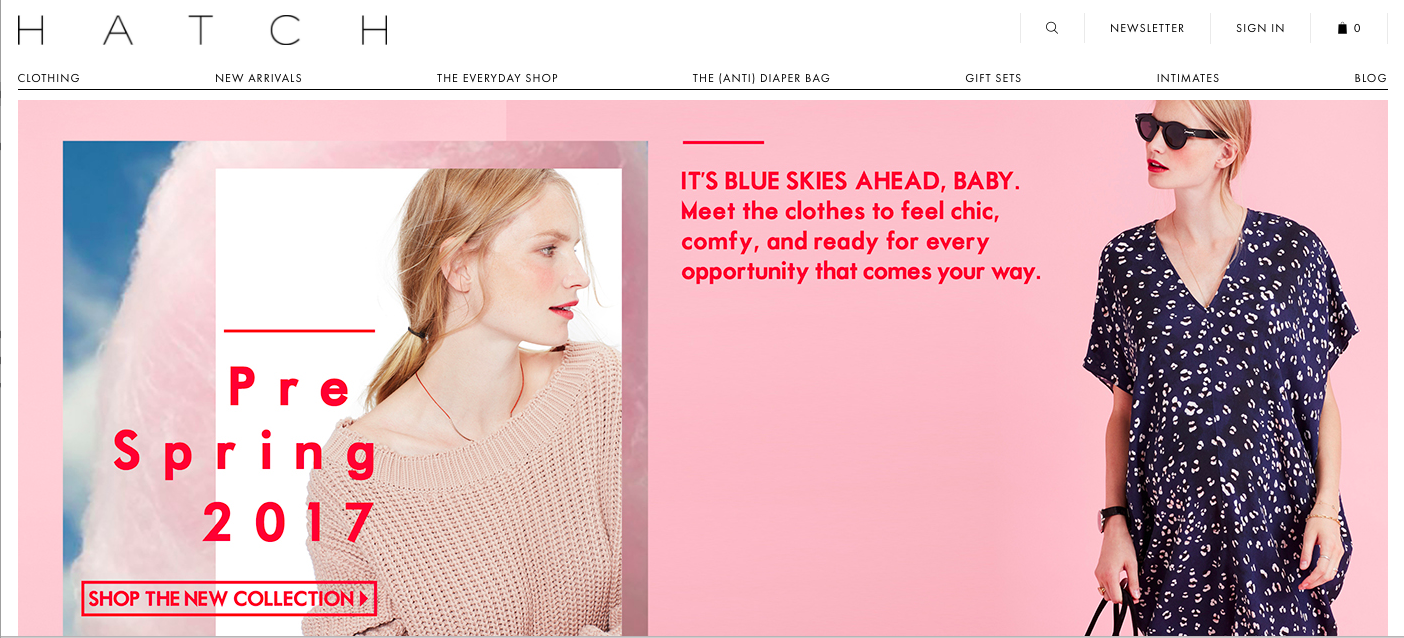Click the cart item count number
This screenshot has height=638, width=1404.
(x=1357, y=28)
